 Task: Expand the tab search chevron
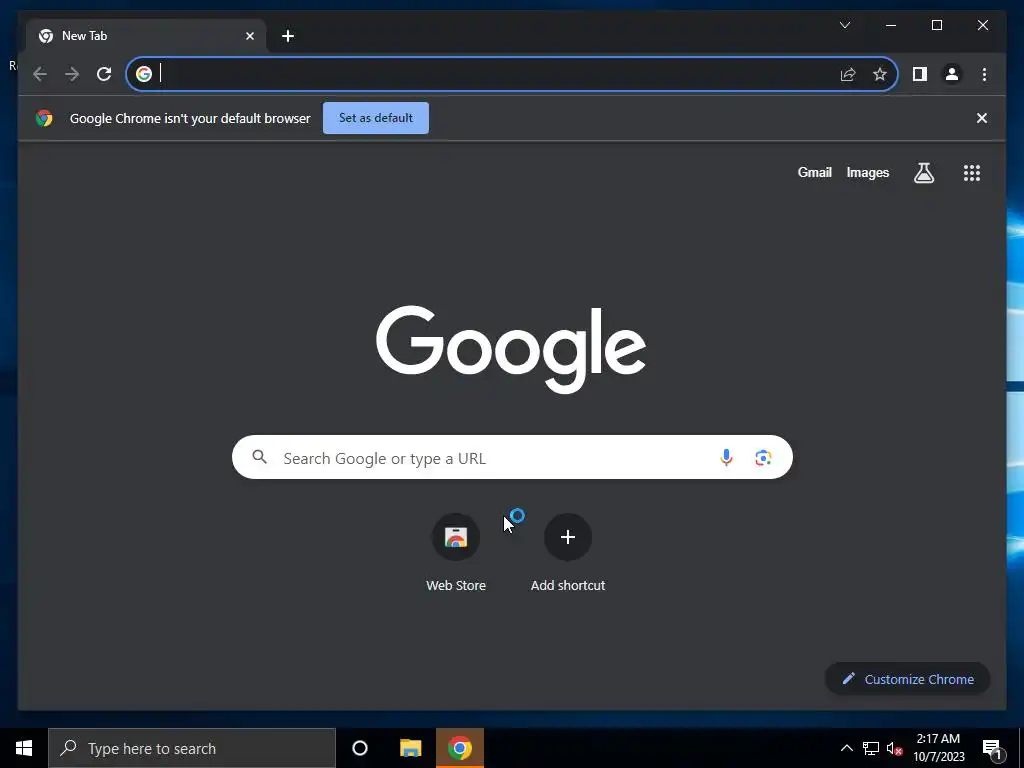click(844, 25)
